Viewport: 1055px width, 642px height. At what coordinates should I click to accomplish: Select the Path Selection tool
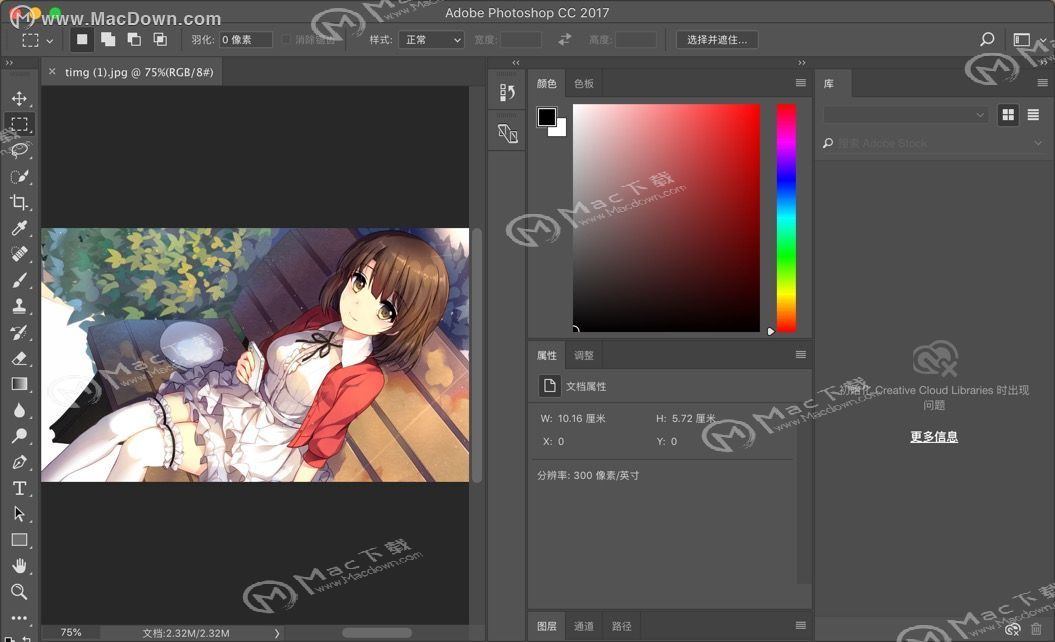coord(19,513)
